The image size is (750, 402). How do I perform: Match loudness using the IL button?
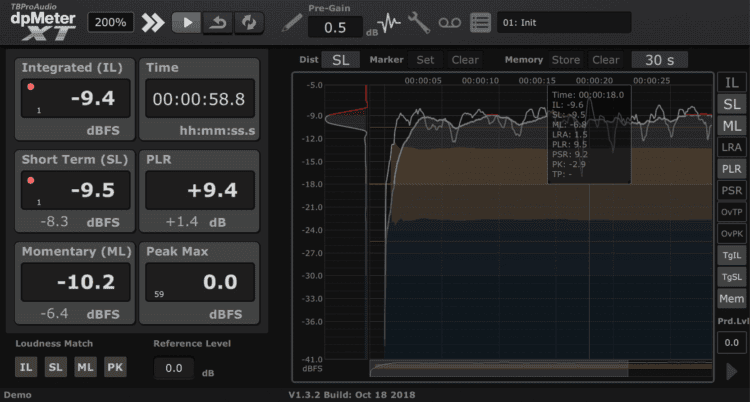coord(26,367)
